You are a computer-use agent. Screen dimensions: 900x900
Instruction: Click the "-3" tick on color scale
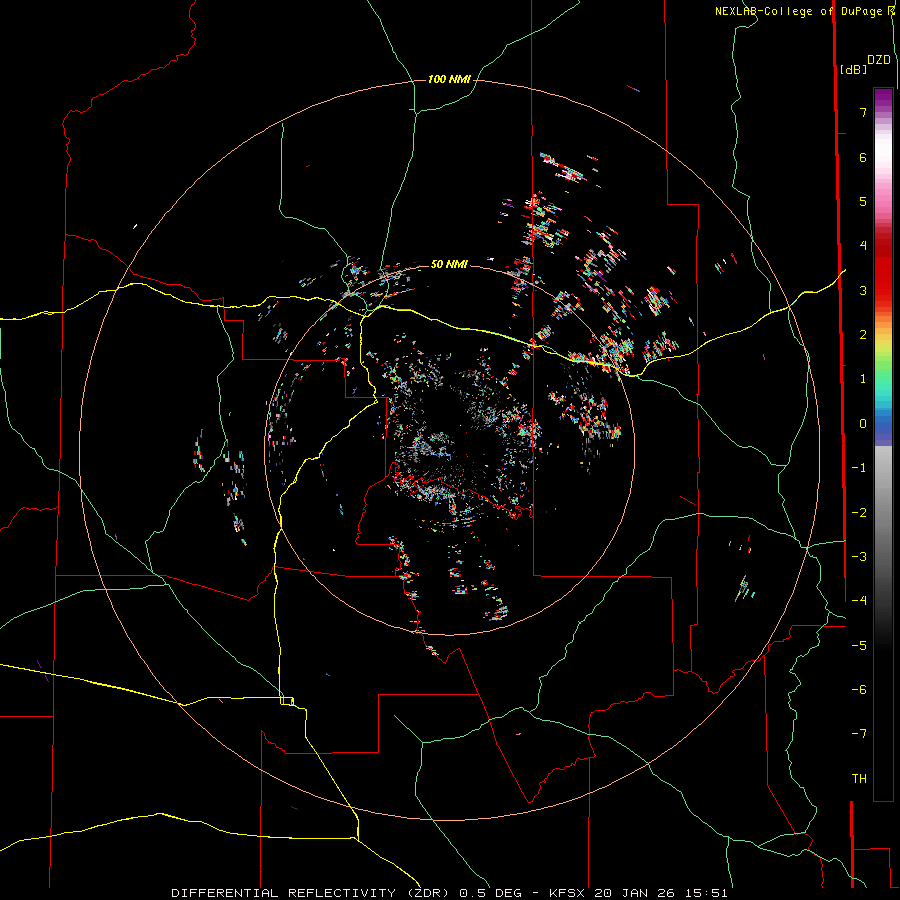tap(859, 557)
